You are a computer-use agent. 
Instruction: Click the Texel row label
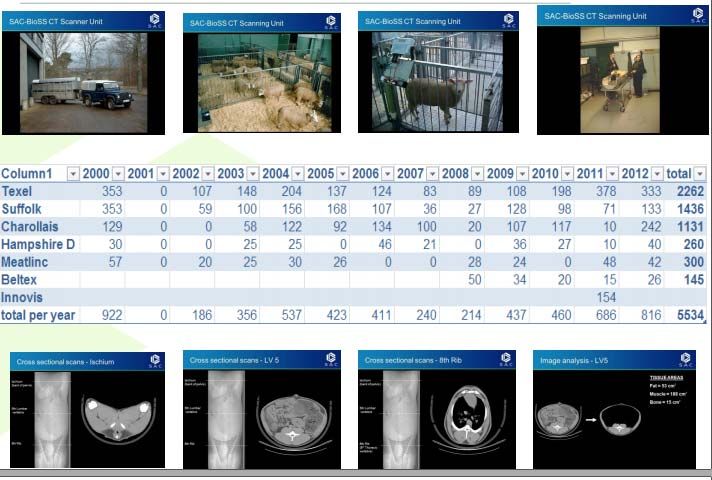(17, 191)
